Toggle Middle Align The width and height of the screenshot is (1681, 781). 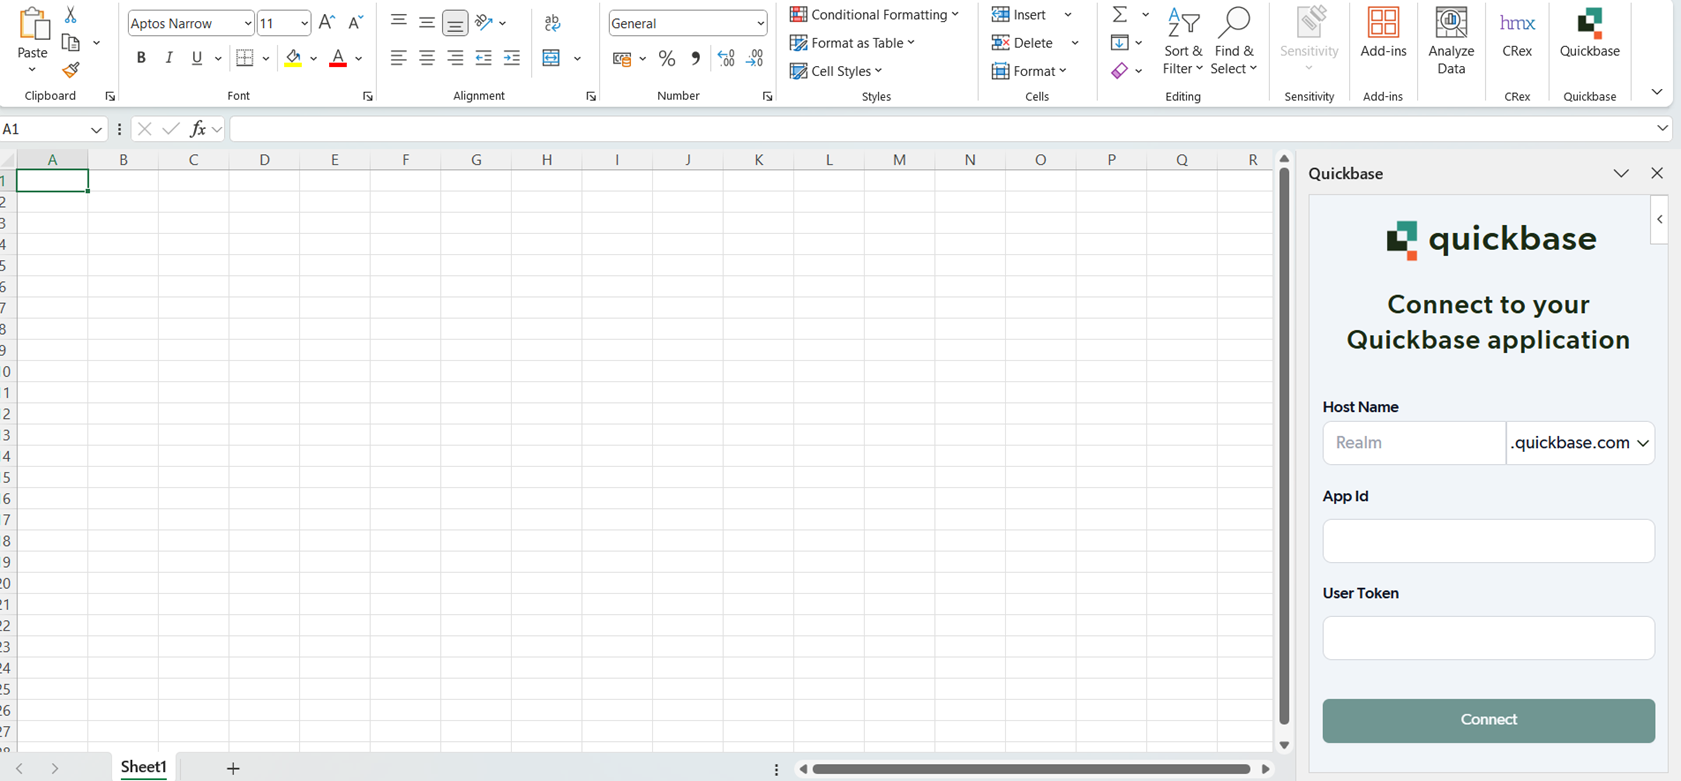point(427,22)
